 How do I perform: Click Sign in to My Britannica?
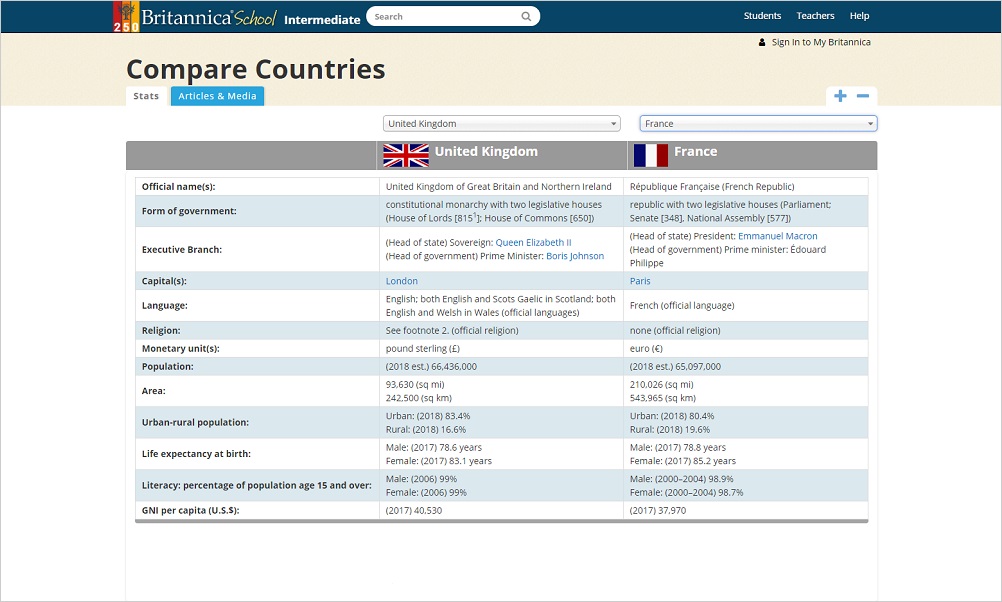[821, 43]
